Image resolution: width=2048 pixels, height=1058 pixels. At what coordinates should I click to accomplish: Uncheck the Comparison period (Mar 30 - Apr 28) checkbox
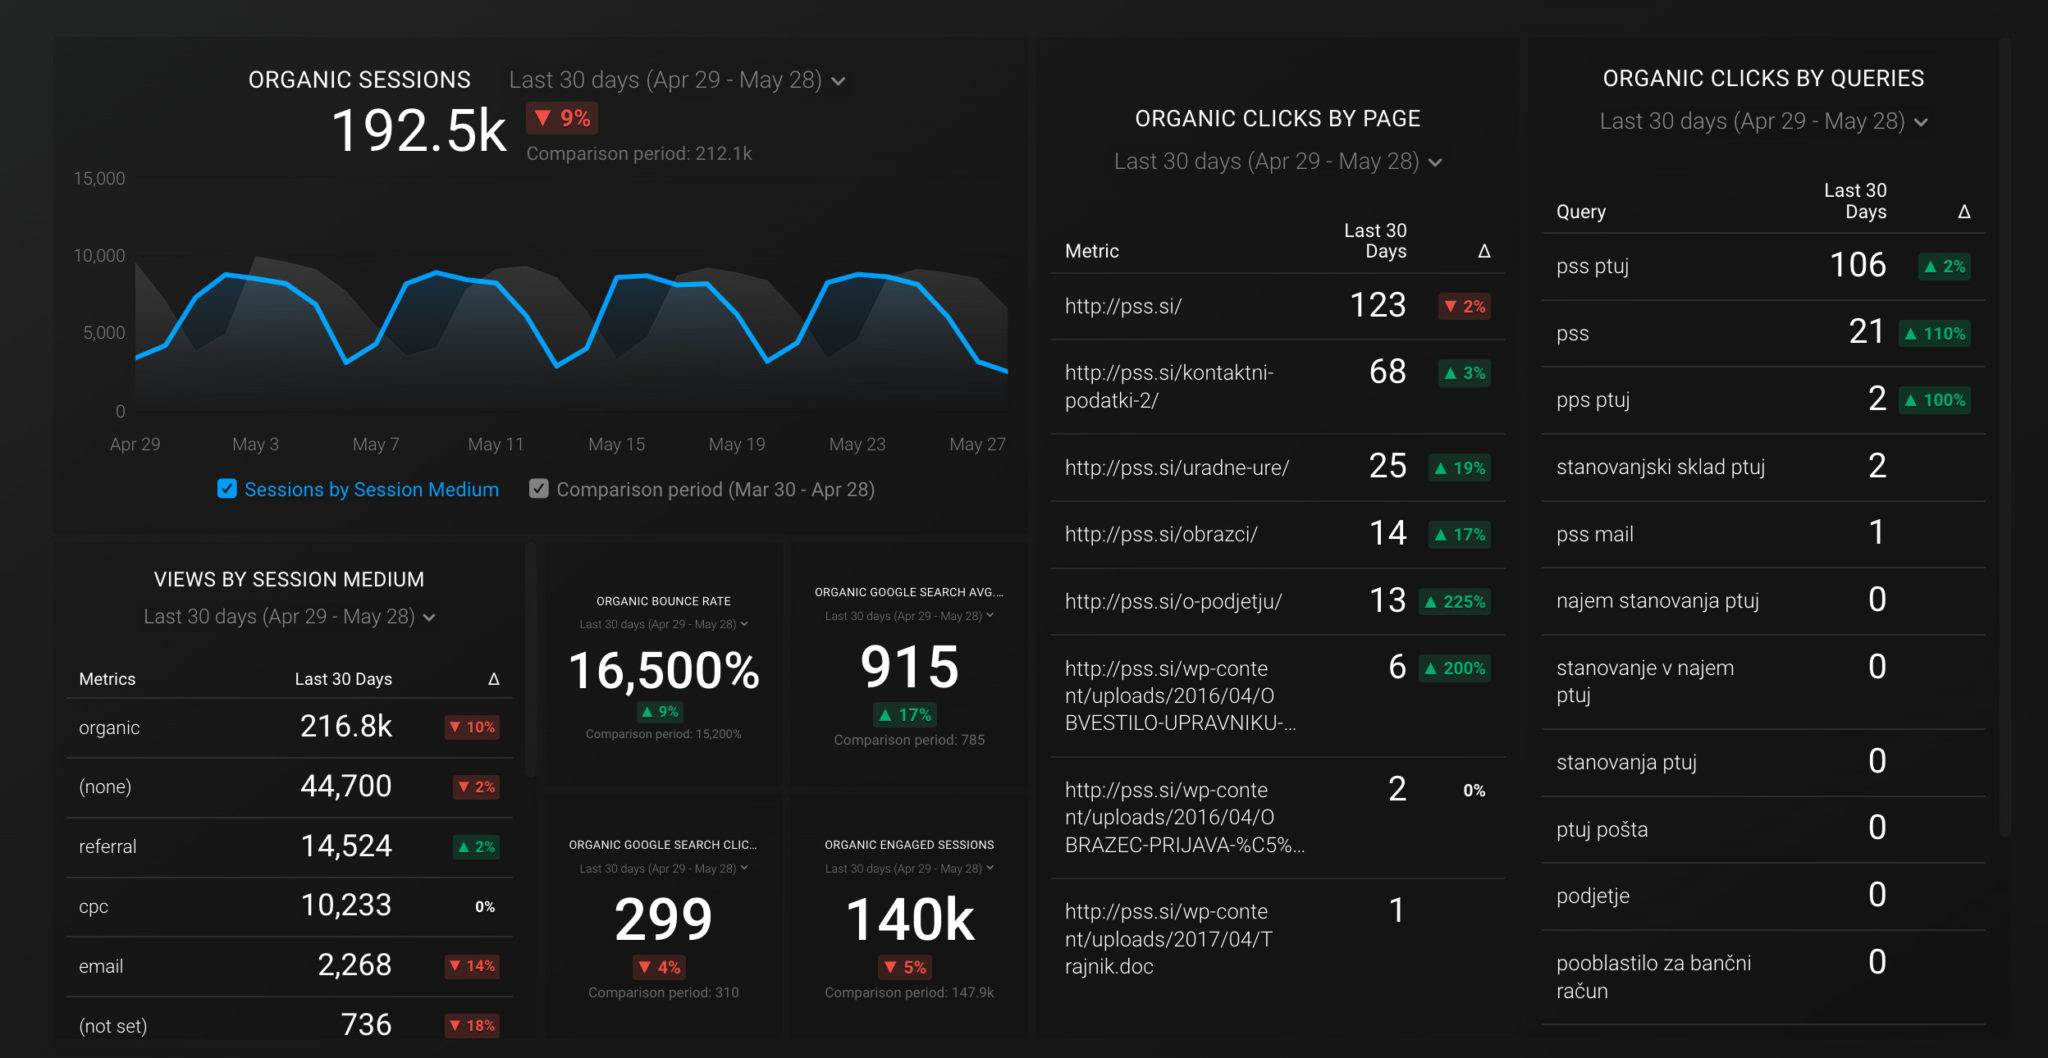(x=539, y=489)
